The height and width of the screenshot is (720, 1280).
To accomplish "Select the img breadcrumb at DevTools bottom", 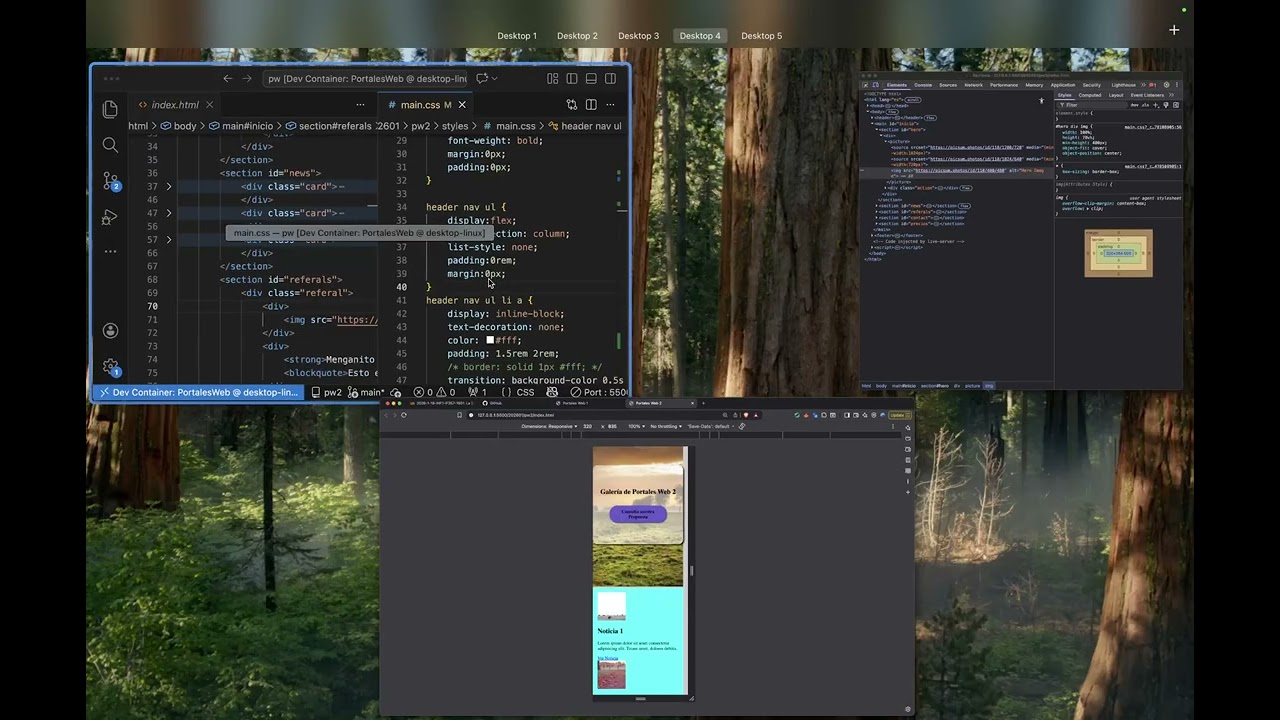I will pos(989,385).
